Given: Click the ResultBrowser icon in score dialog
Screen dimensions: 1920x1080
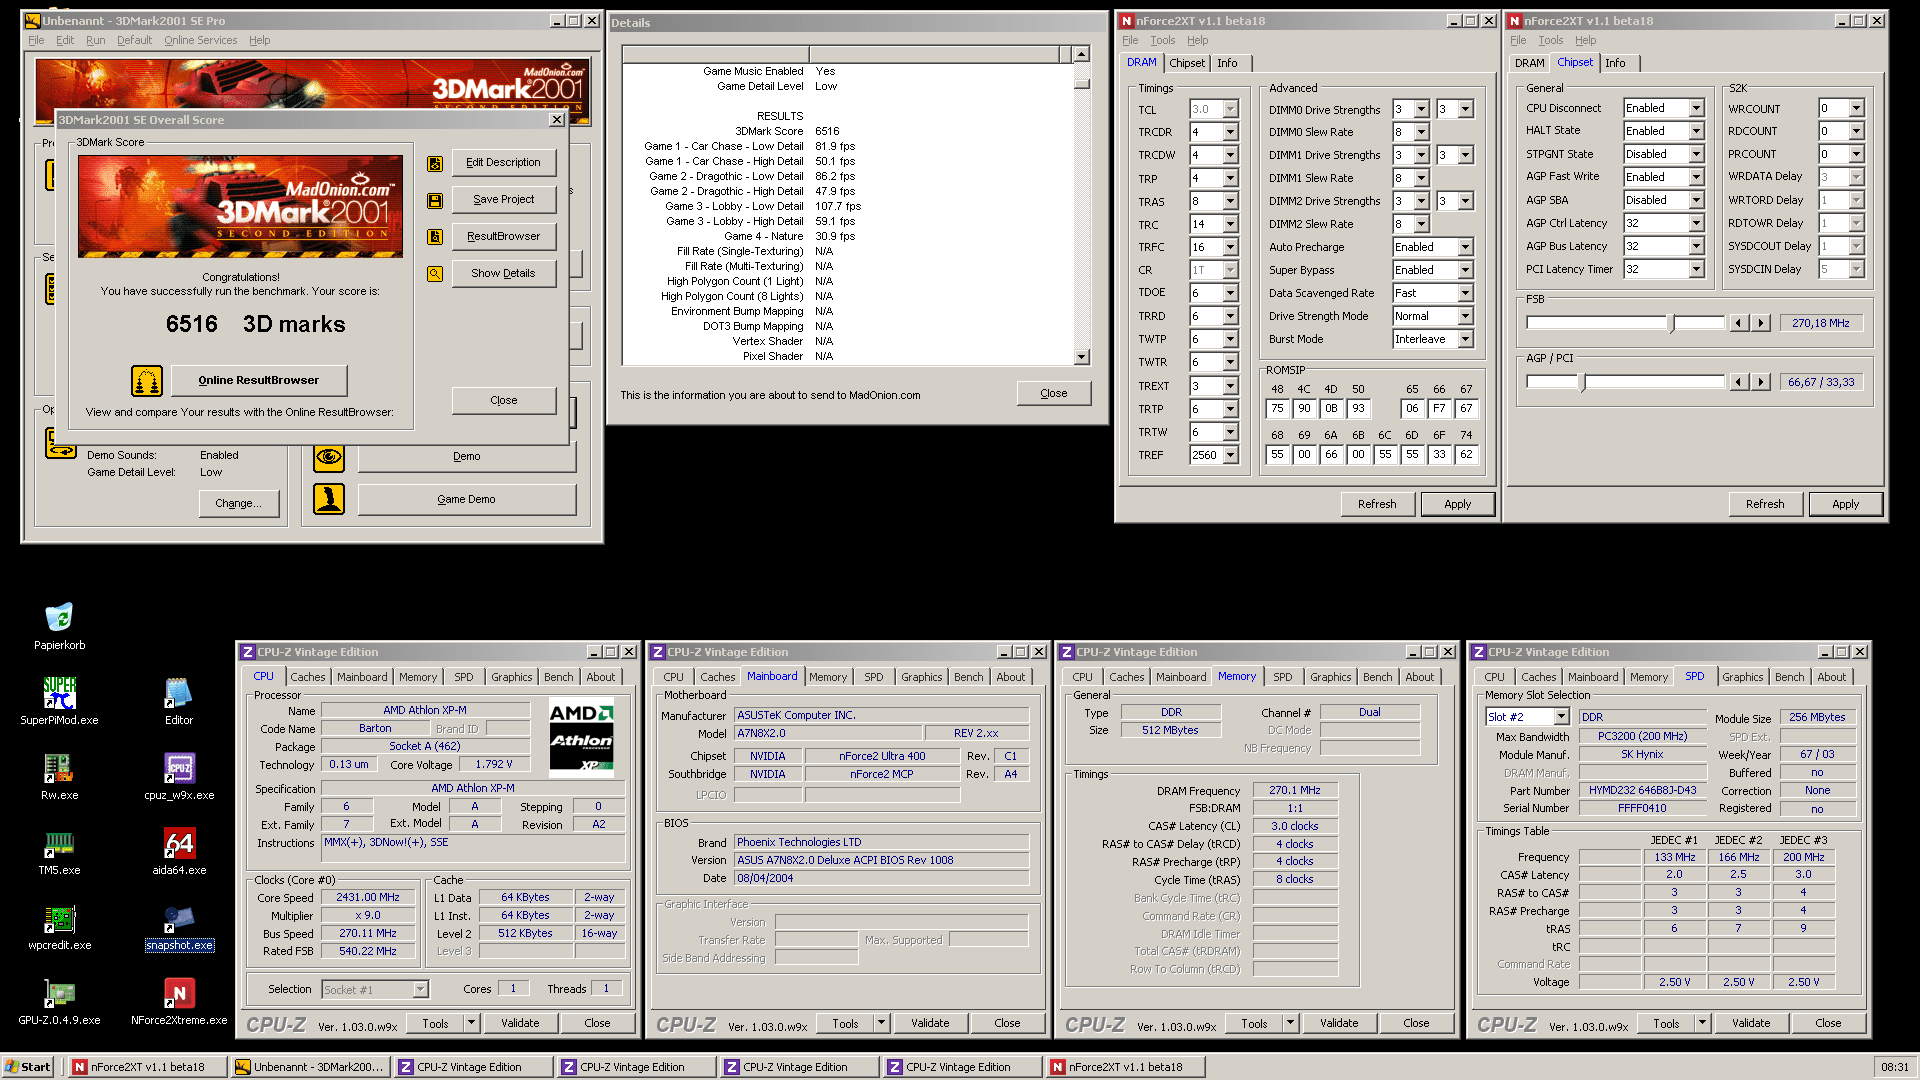Looking at the screenshot, I should click(435, 237).
